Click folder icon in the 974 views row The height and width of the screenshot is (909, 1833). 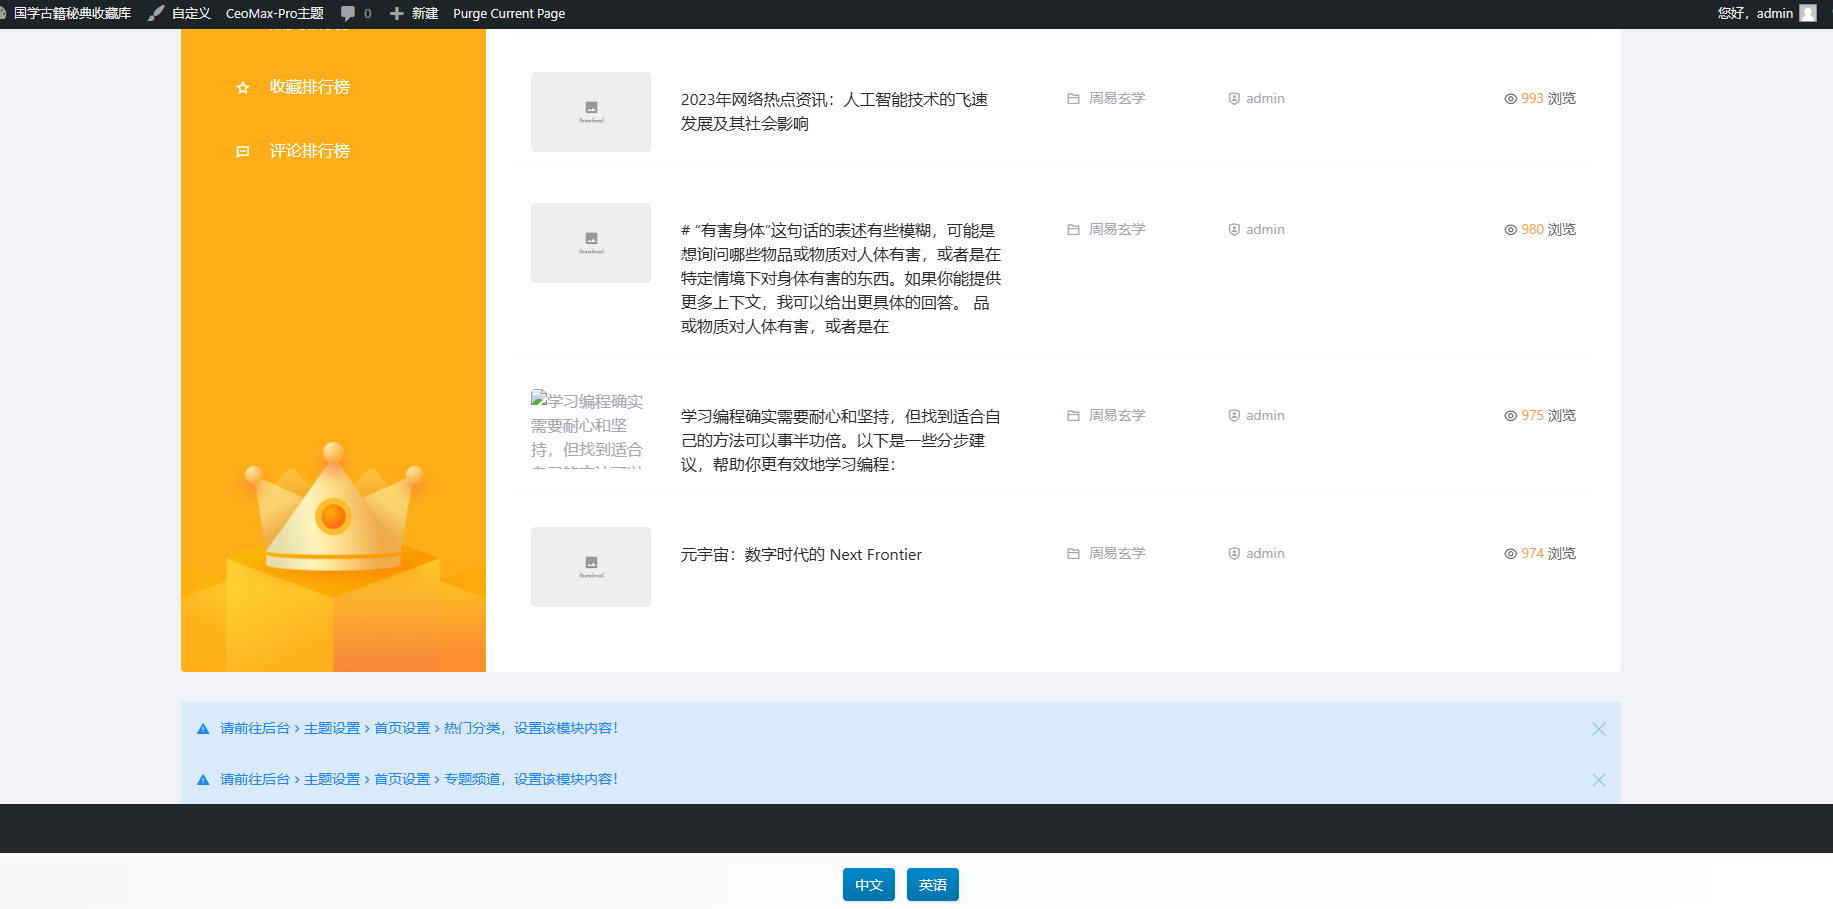click(1073, 554)
